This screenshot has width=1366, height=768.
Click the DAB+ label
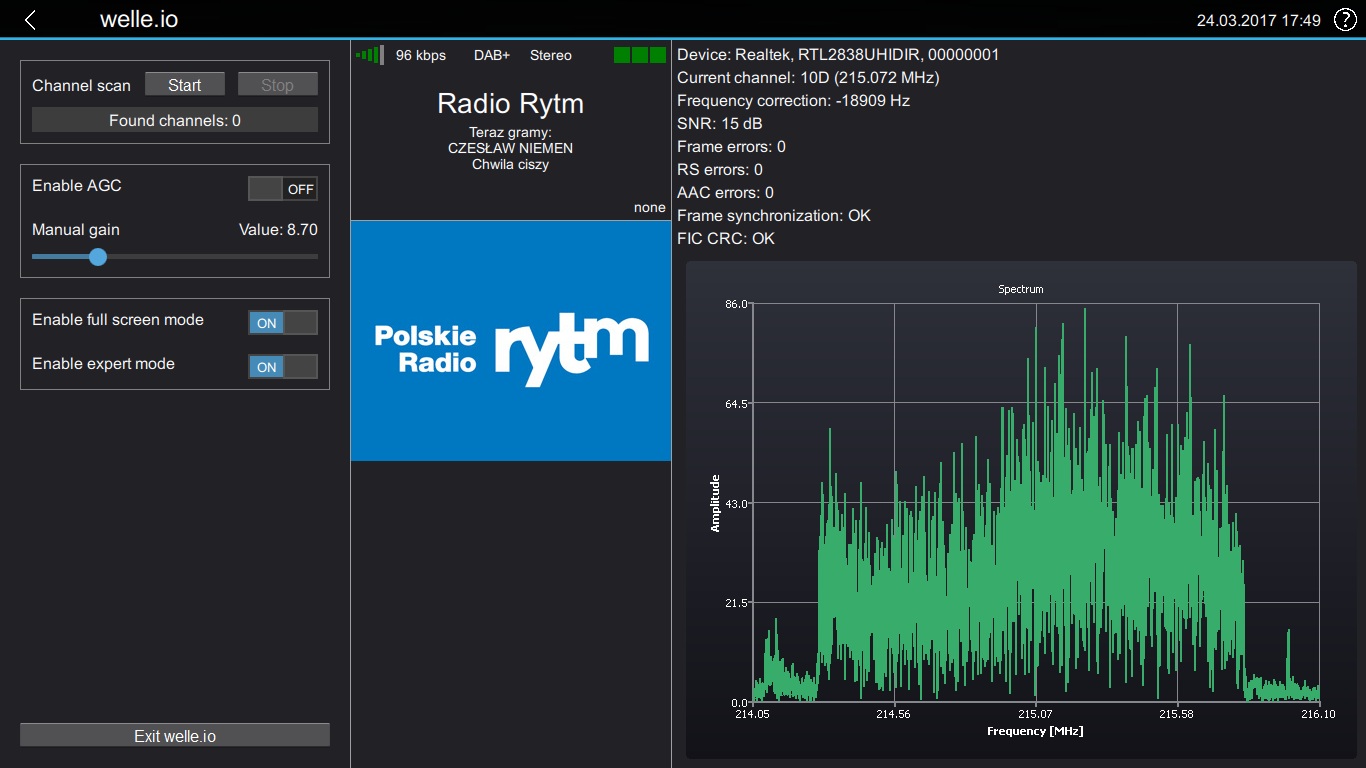[492, 55]
